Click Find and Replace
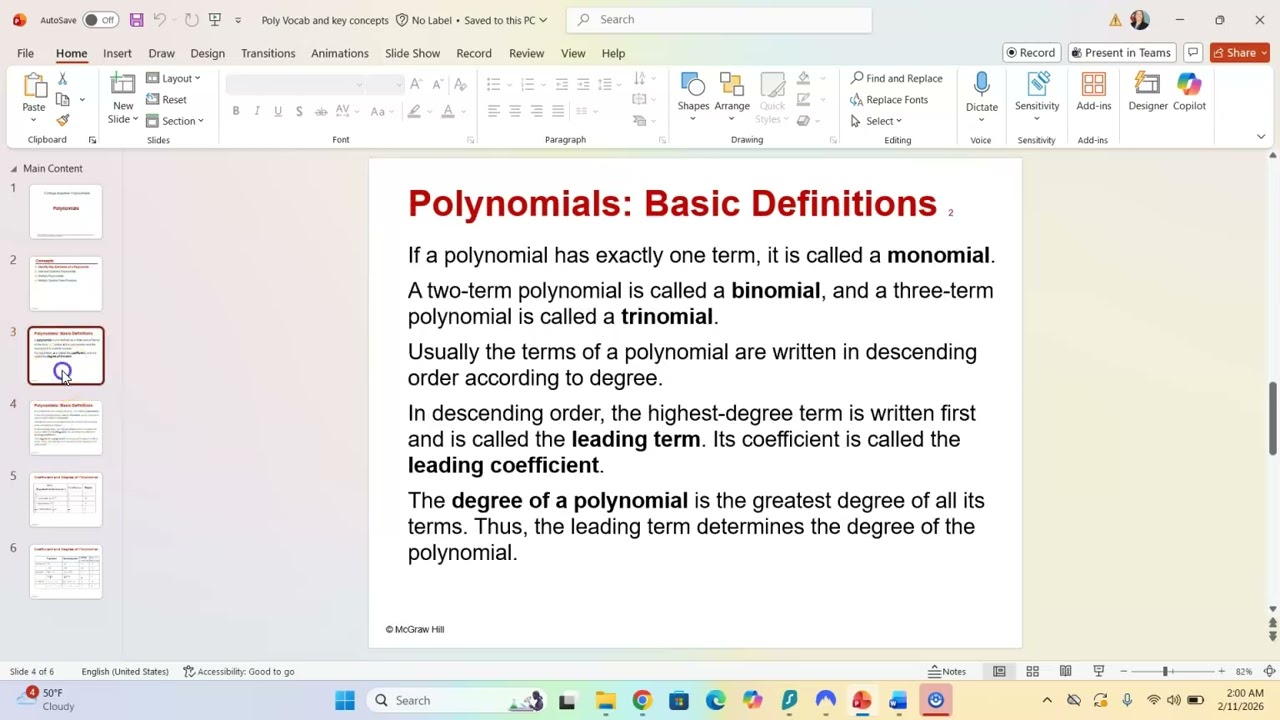 click(x=896, y=78)
